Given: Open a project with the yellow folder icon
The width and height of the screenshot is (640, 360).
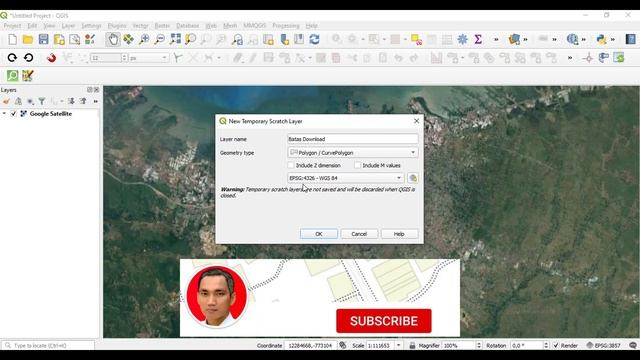Looking at the screenshot, I should click(28, 40).
